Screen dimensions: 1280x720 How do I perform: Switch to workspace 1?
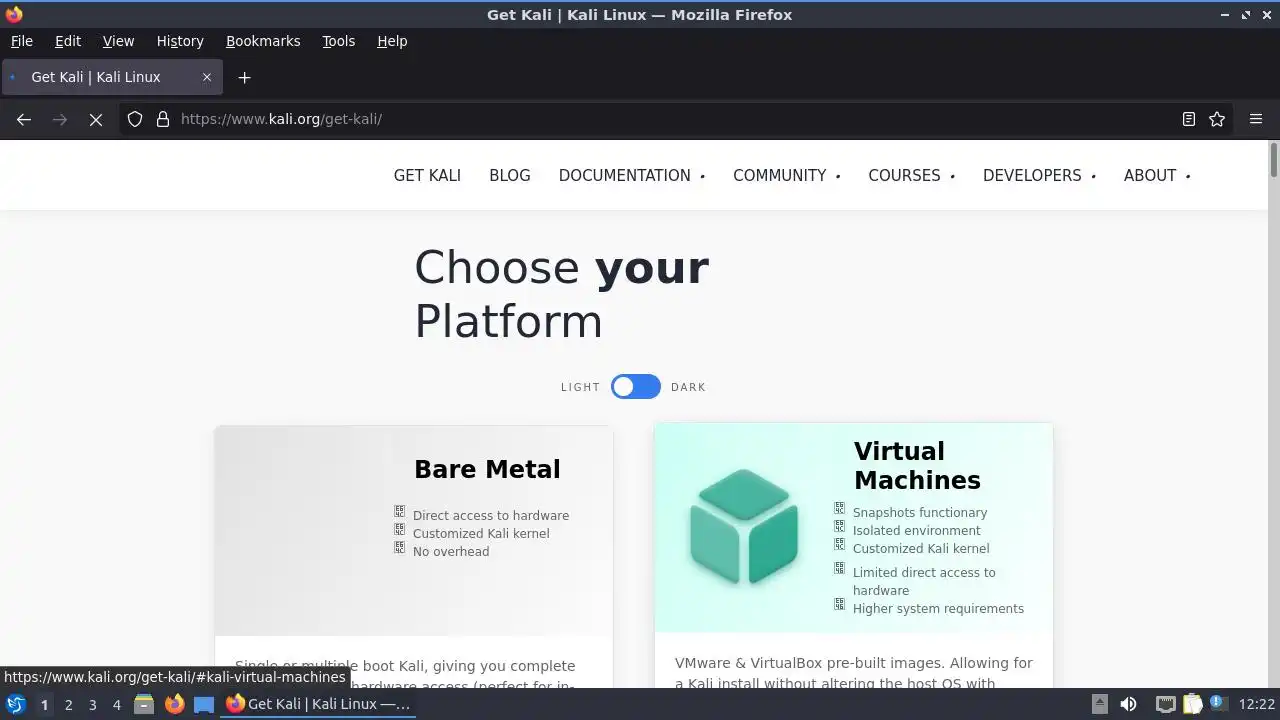[44, 704]
